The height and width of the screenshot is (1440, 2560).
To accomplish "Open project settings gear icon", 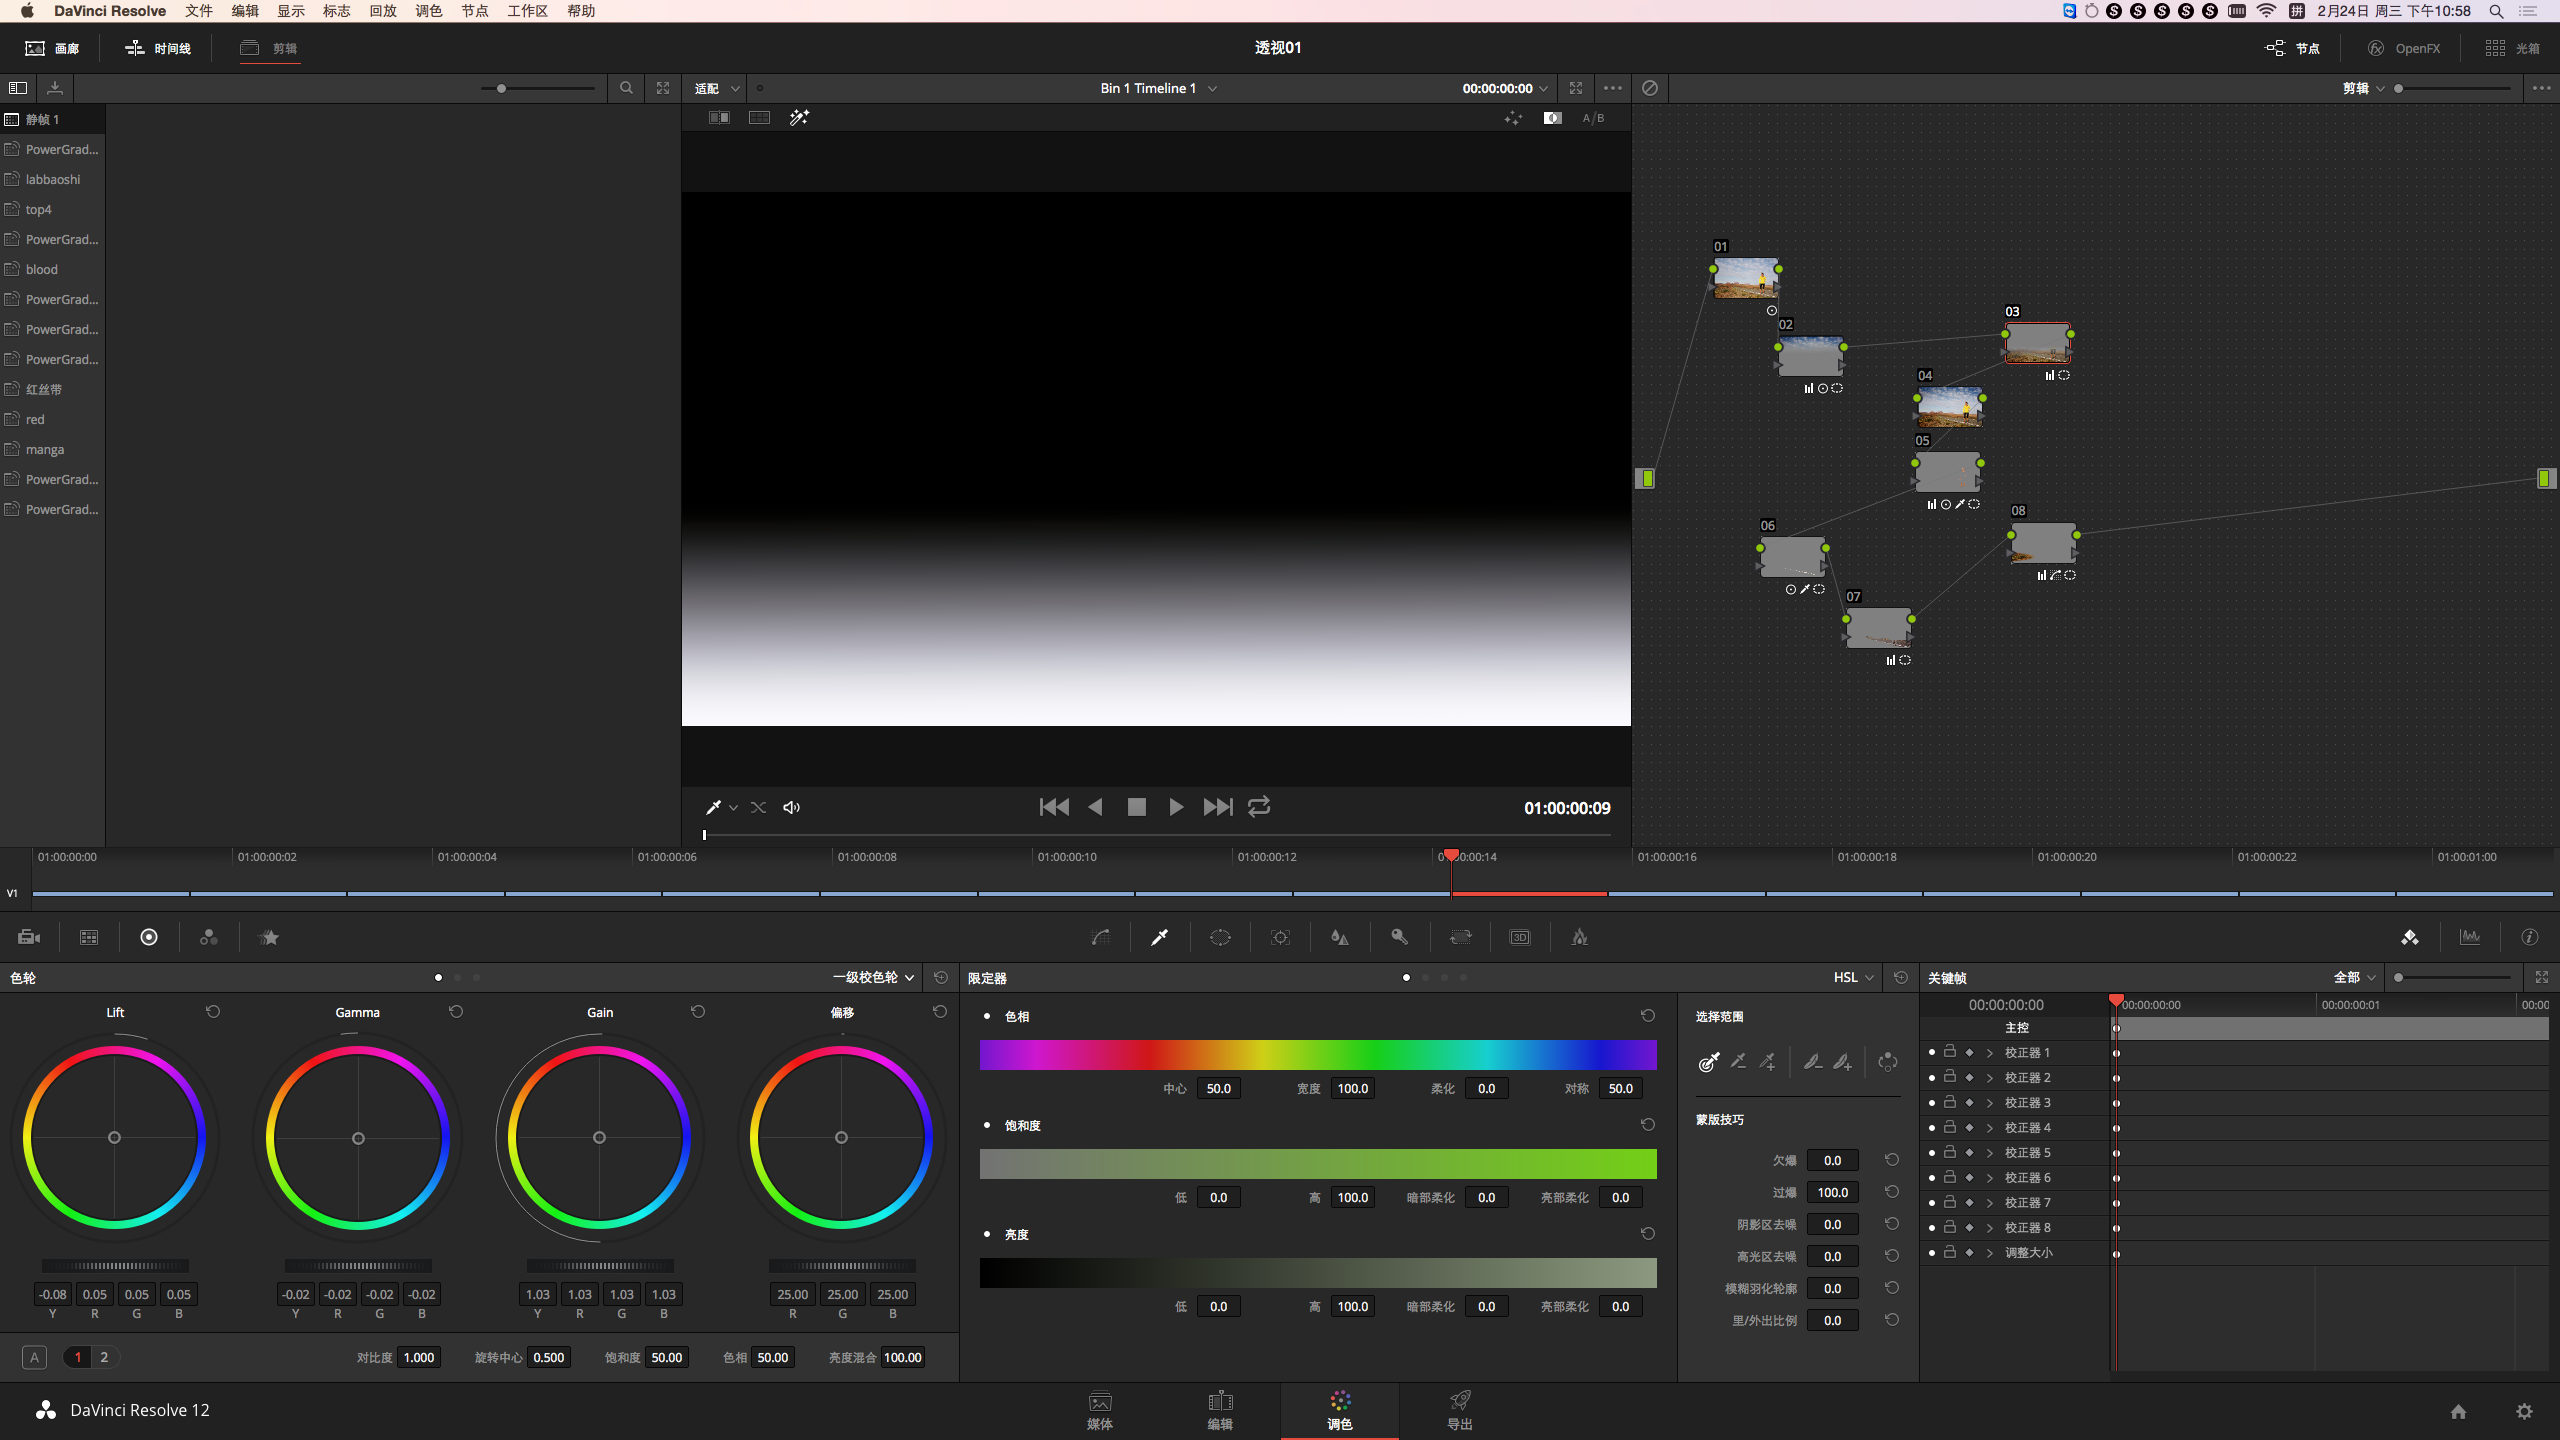I will pos(2524,1411).
